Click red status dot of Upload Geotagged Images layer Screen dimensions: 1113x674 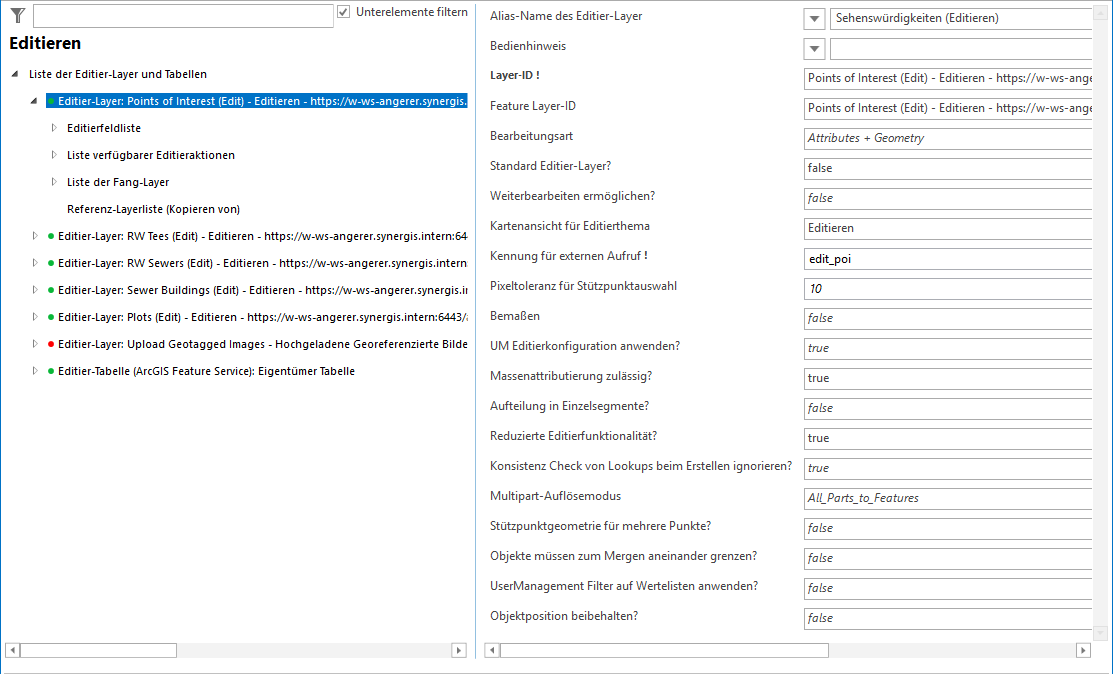coord(50,344)
